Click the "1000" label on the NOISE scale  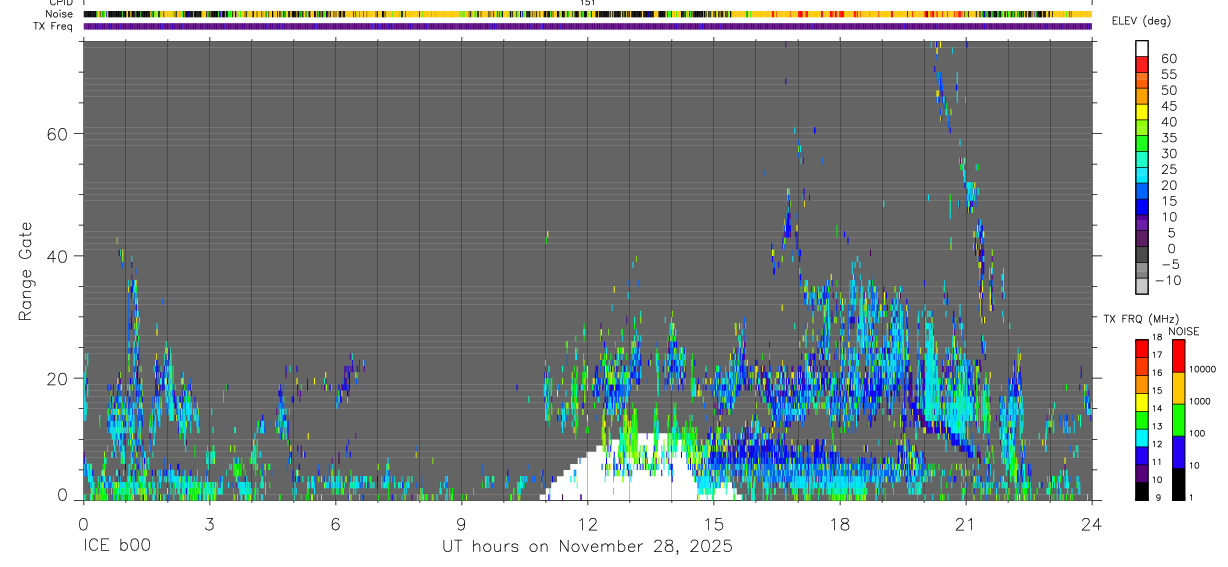(x=1199, y=401)
